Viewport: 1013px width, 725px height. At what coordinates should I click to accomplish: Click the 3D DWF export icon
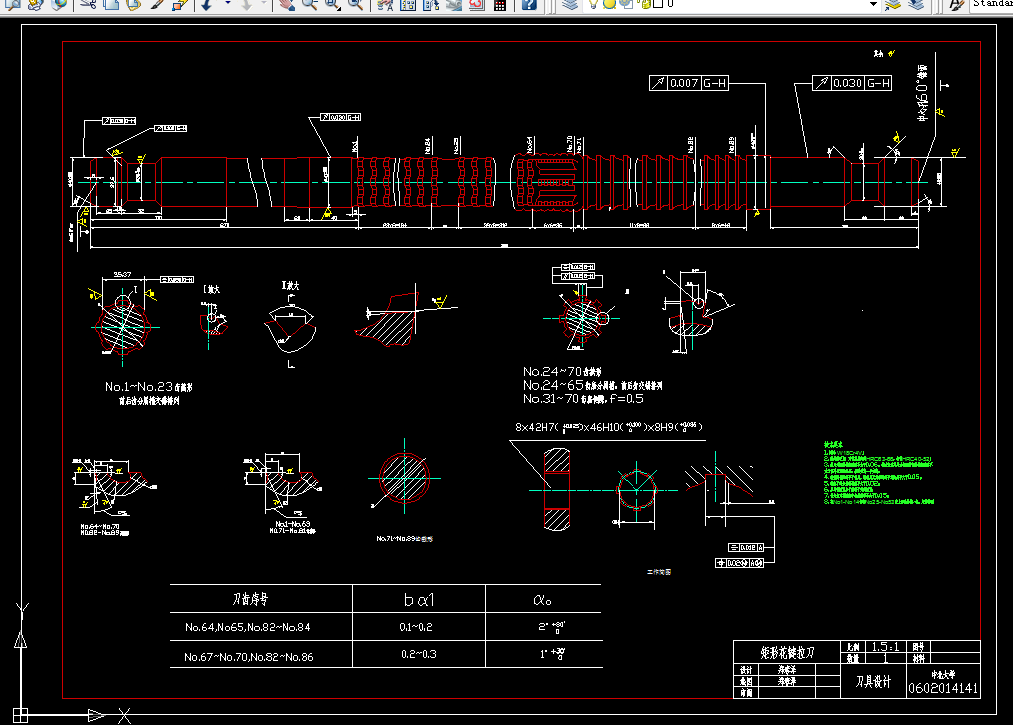[x=59, y=4]
